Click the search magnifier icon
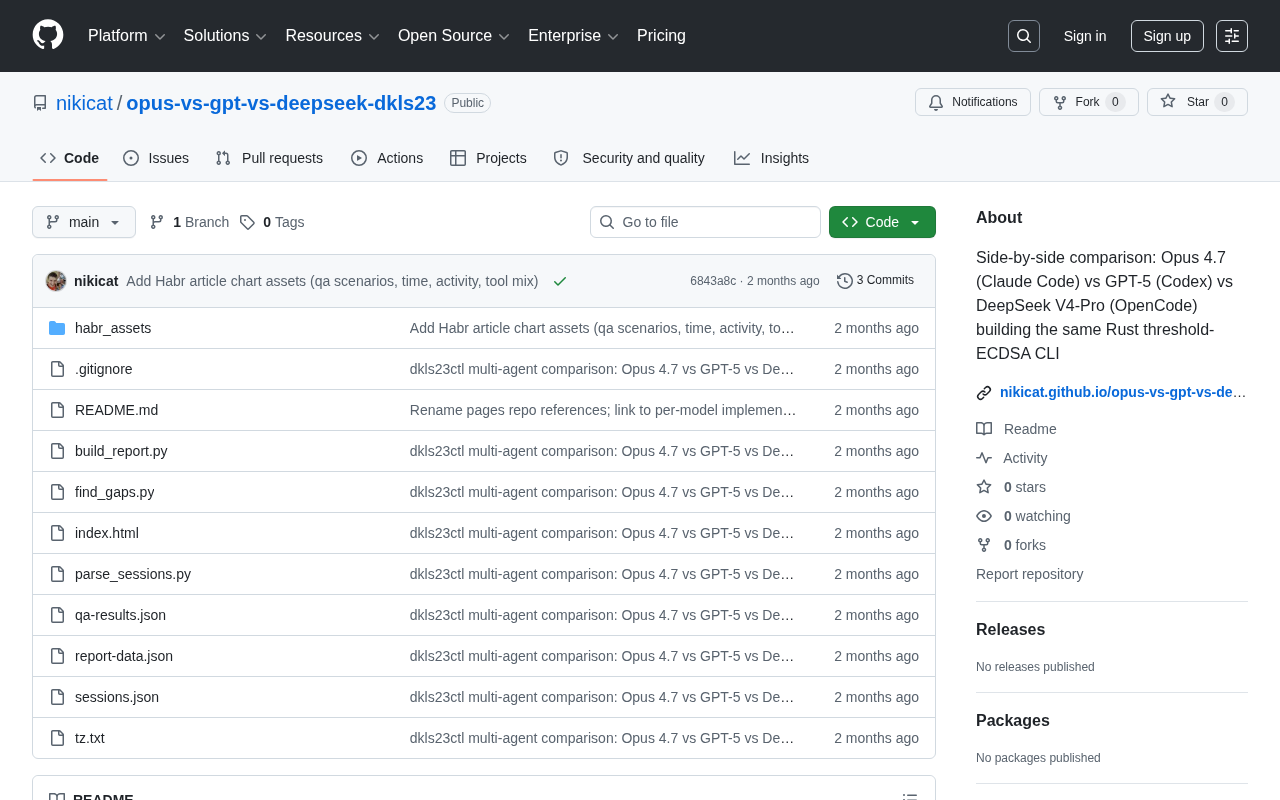The height and width of the screenshot is (800, 1280). tap(1024, 36)
